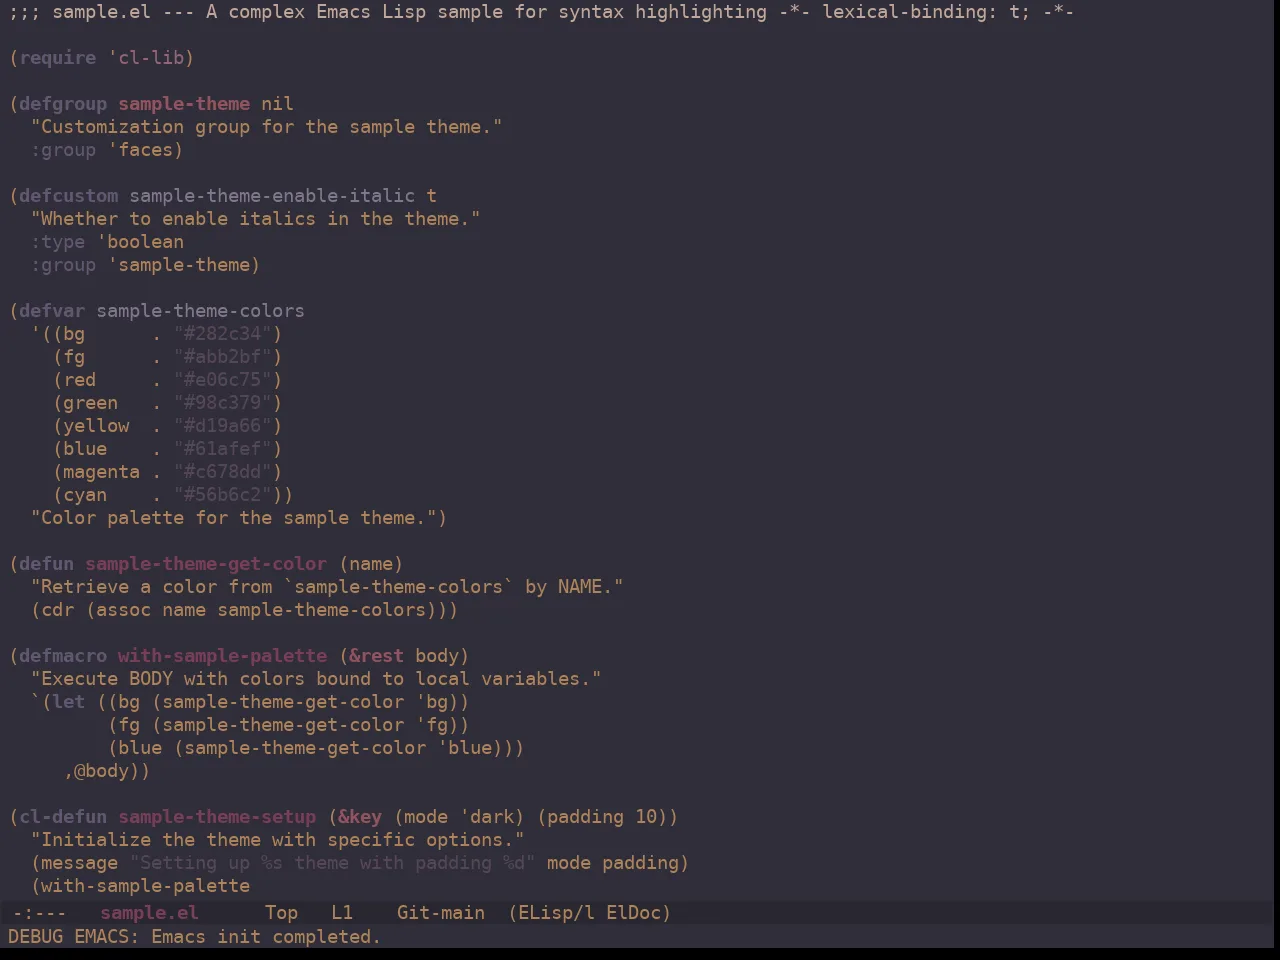Click the &key keyword
Screen dimensions: 1280x960
click(360, 817)
